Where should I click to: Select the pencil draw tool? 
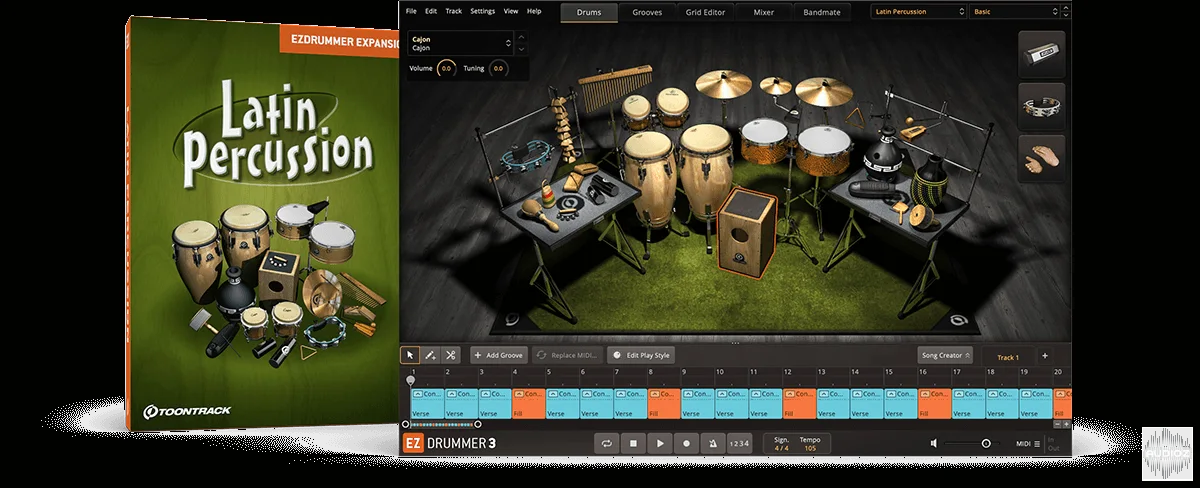tap(430, 355)
